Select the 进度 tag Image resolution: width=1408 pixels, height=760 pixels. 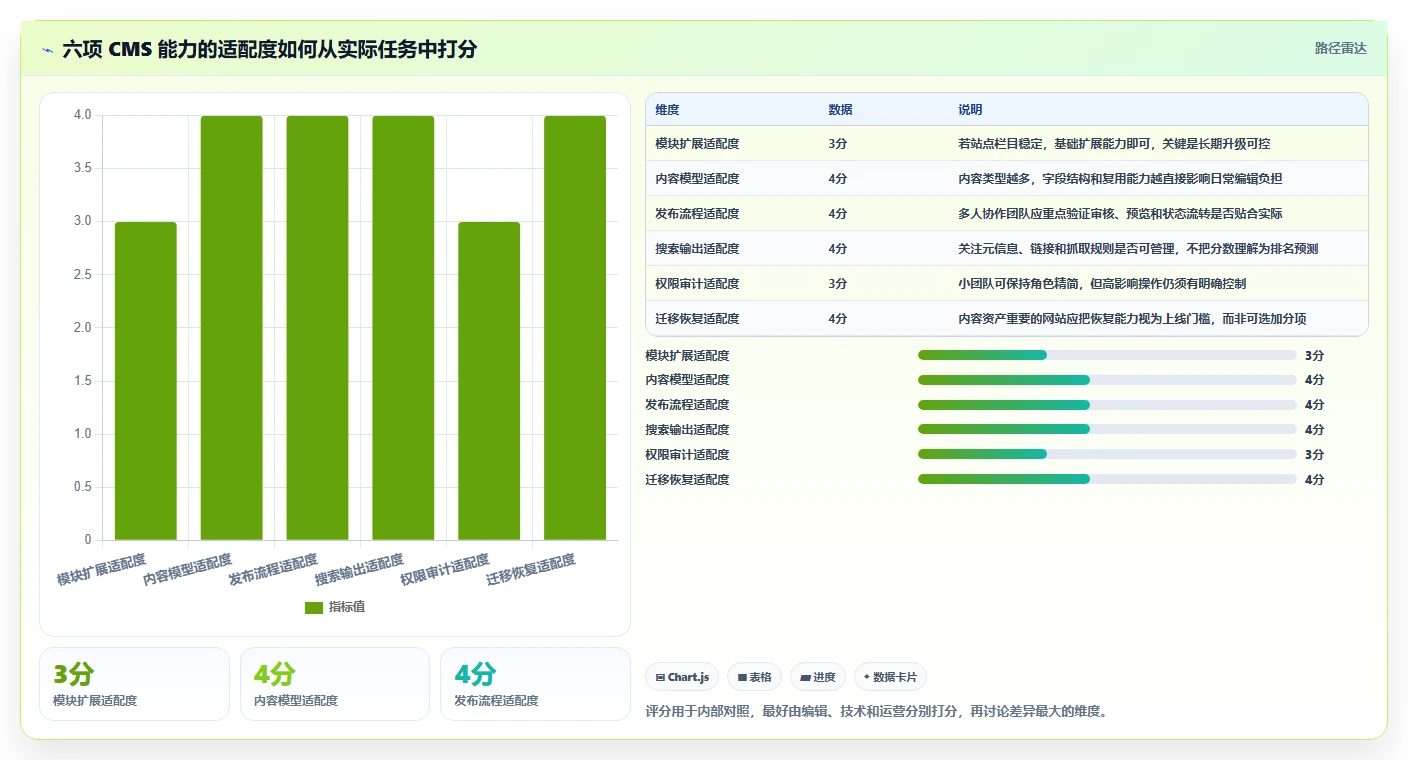tap(818, 677)
